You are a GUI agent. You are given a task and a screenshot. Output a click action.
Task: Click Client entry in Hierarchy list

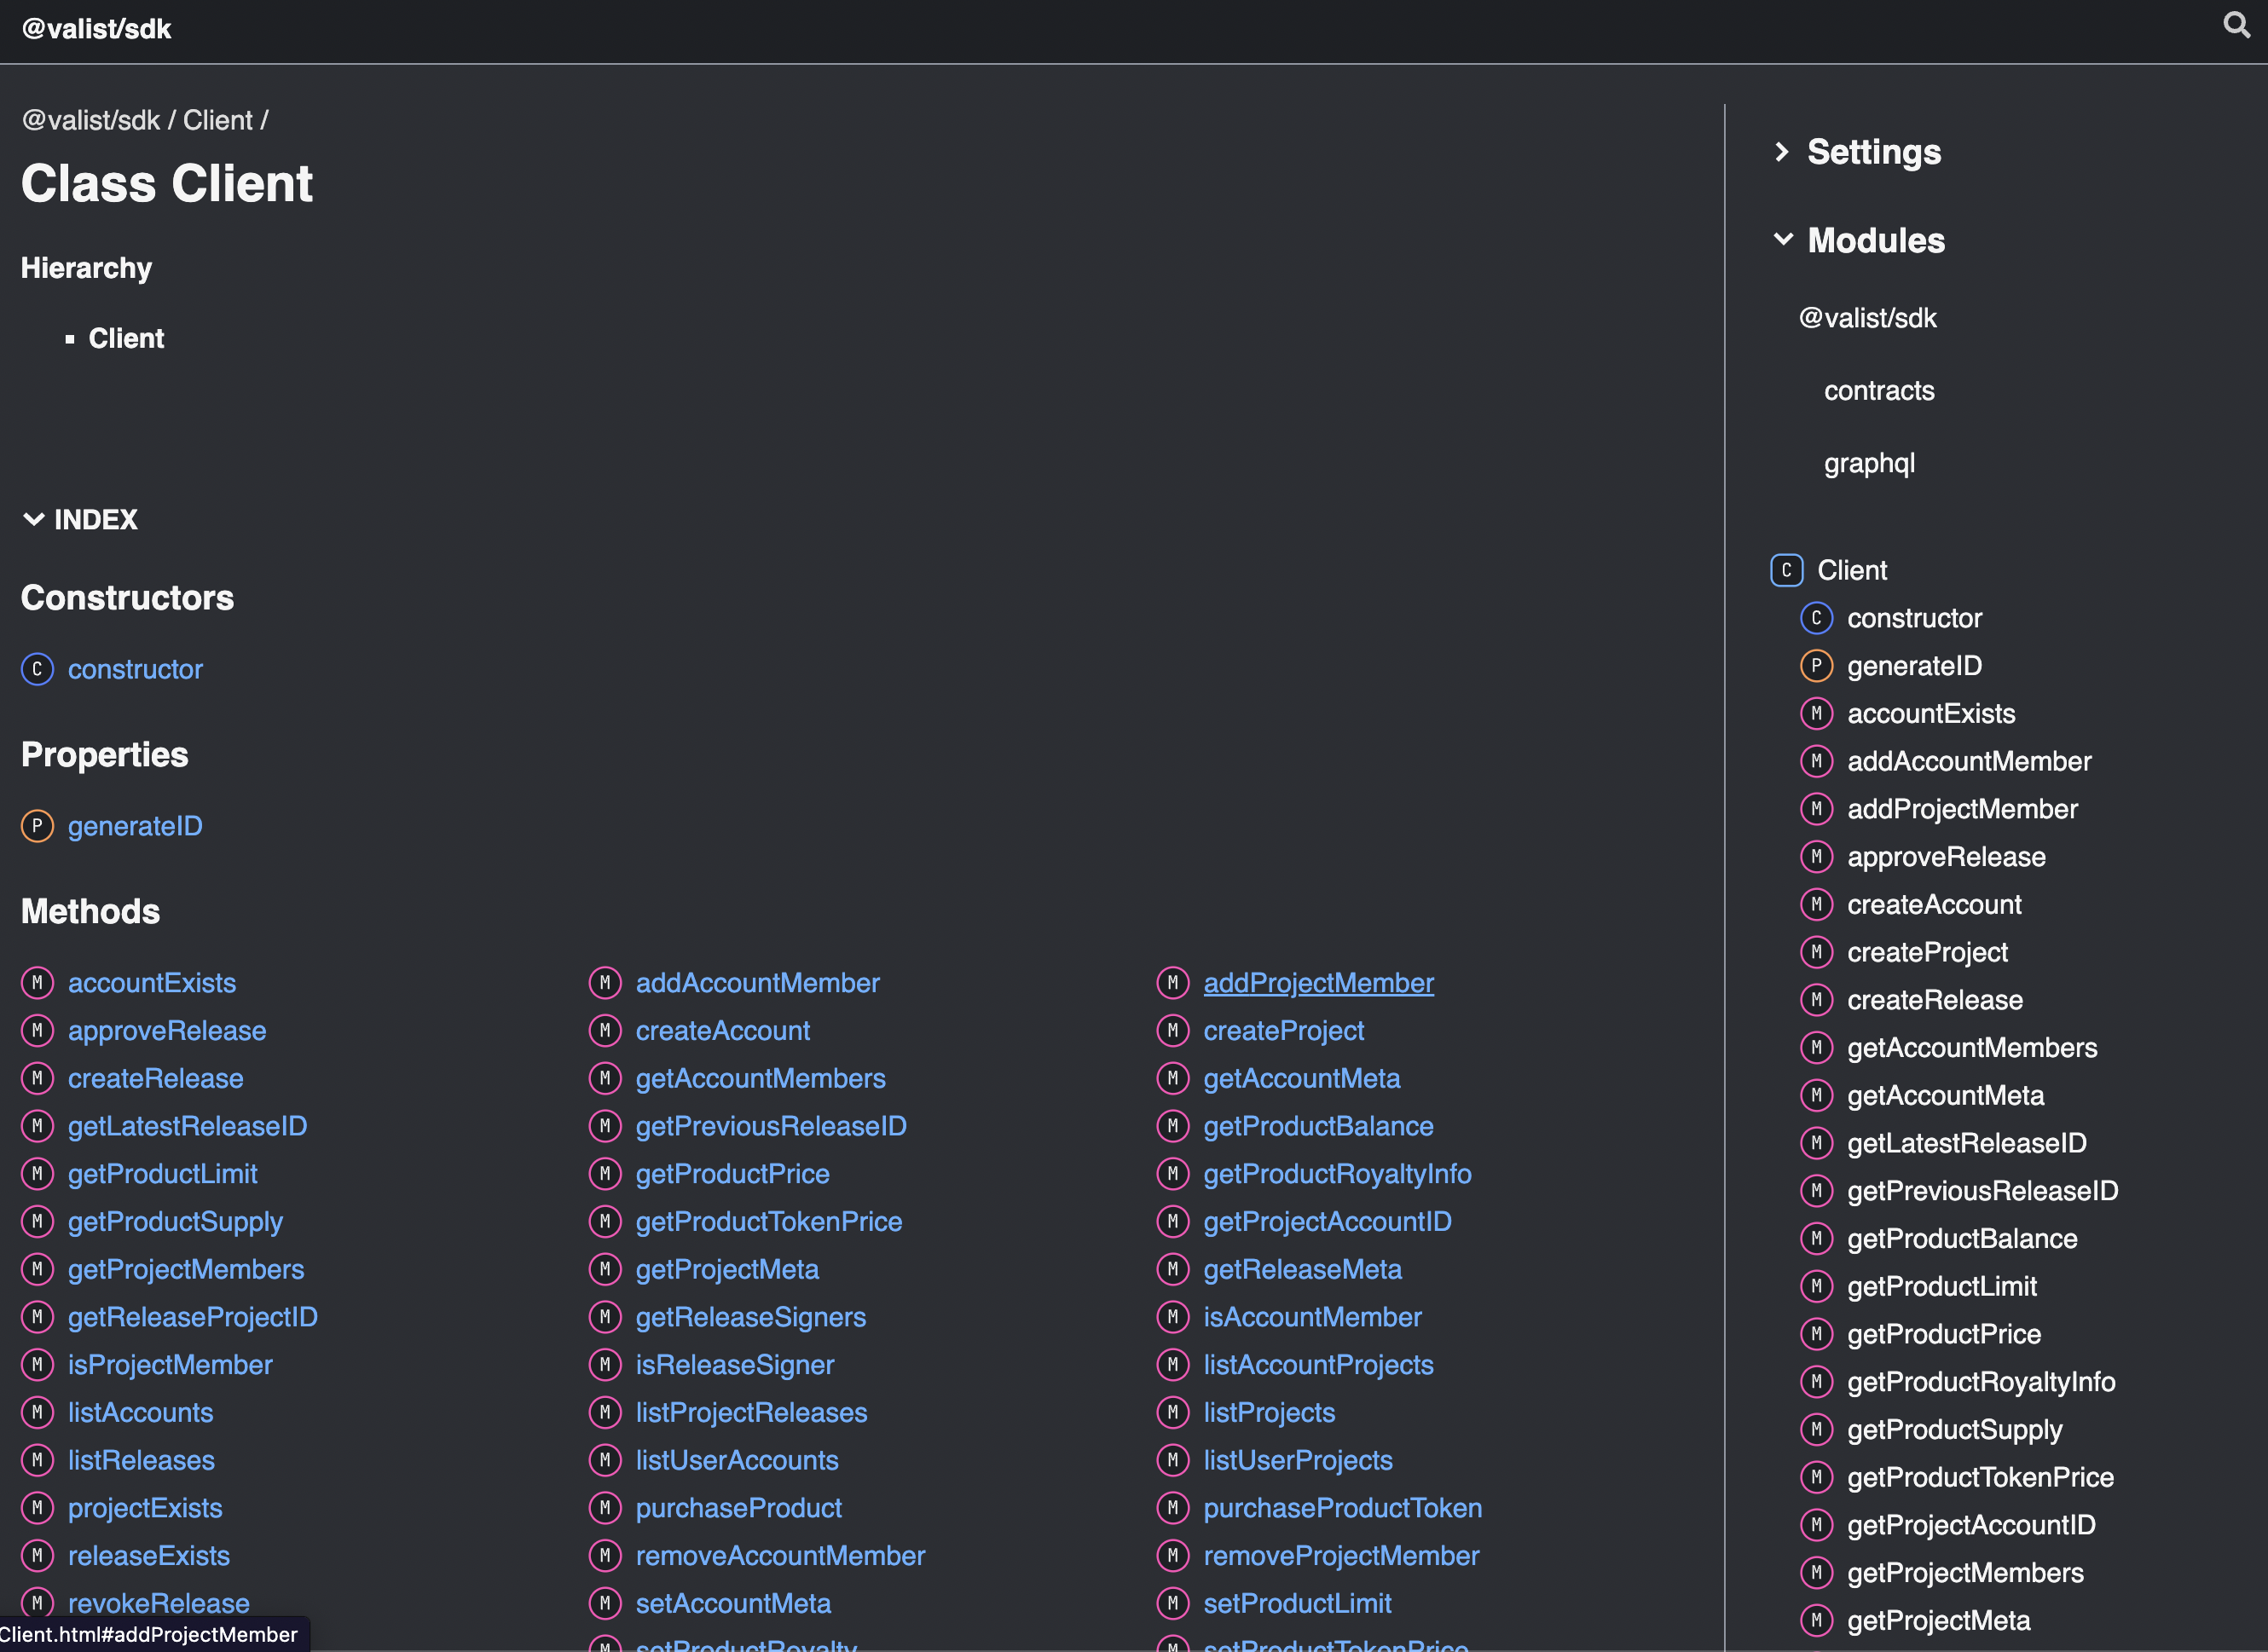click(126, 339)
